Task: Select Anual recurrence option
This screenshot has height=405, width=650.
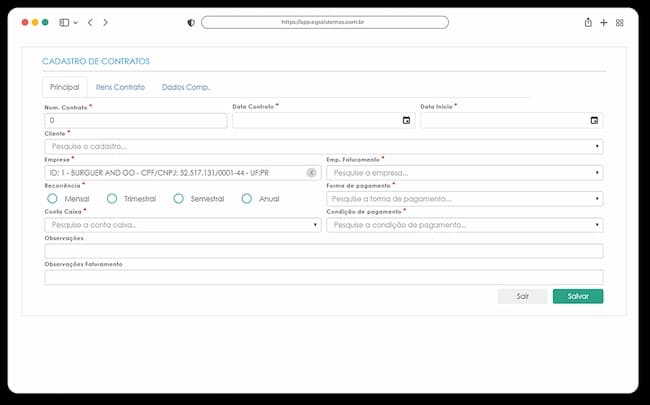Action: [247, 199]
